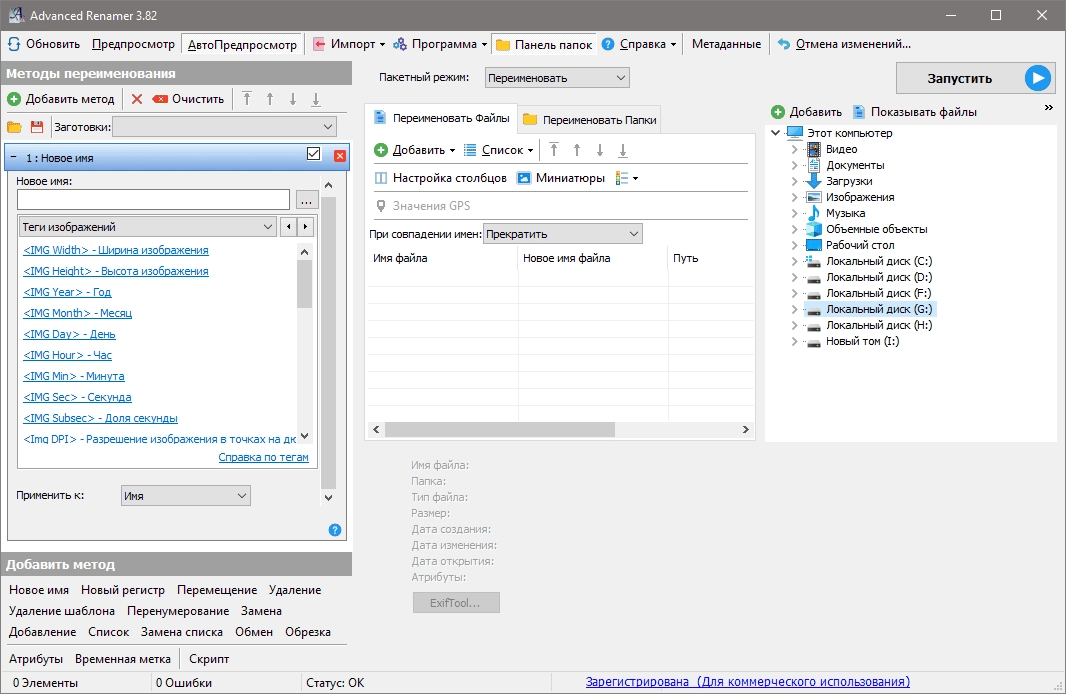Open Импорт menu dropdown

tap(349, 44)
